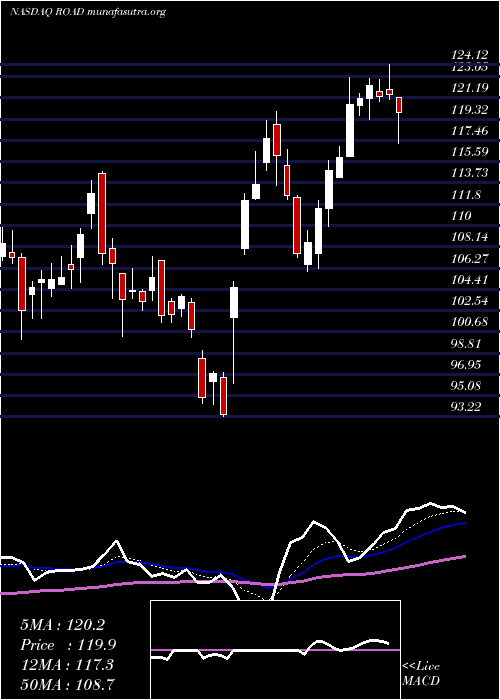Click the <<Live MACD label

tap(421, 673)
